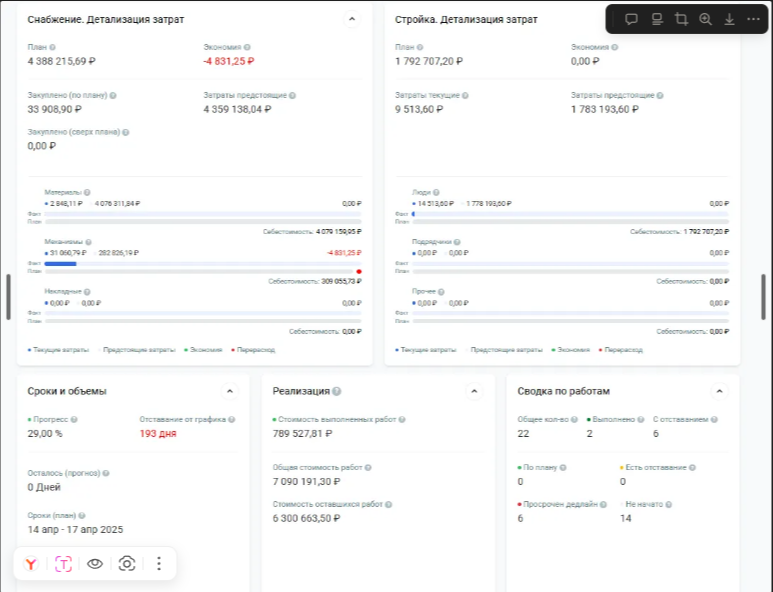The width and height of the screenshot is (773, 592).
Task: Click the Себестоимость value 309 055,73 ₽
Action: 341,281
